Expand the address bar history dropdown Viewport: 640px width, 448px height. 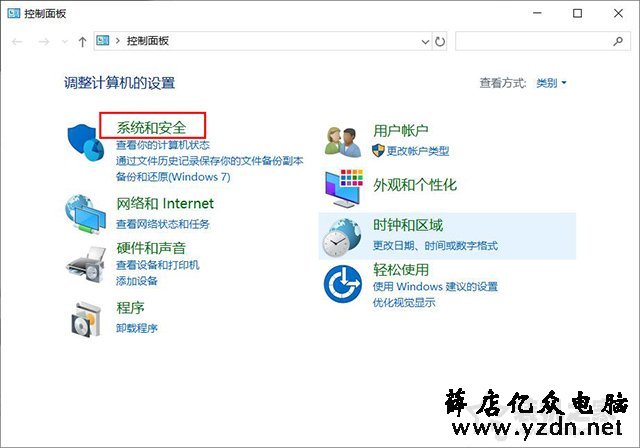pos(425,41)
